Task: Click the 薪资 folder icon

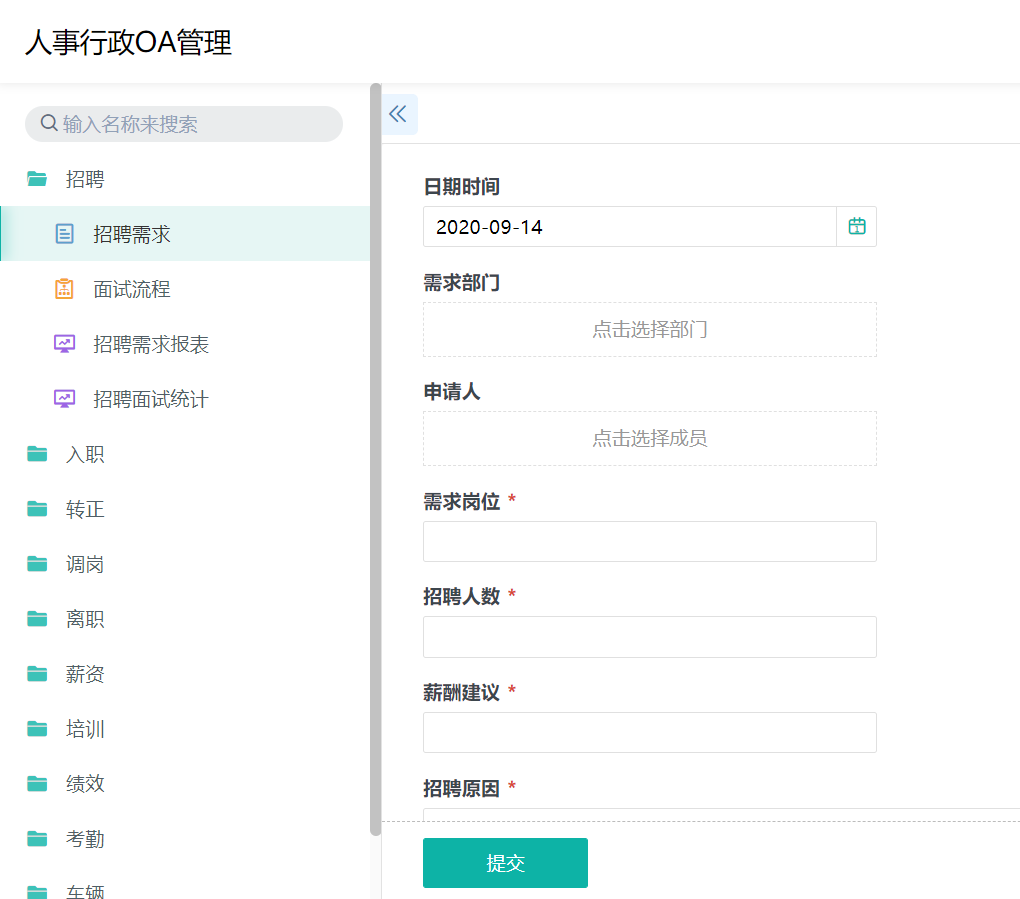Action: point(37,673)
